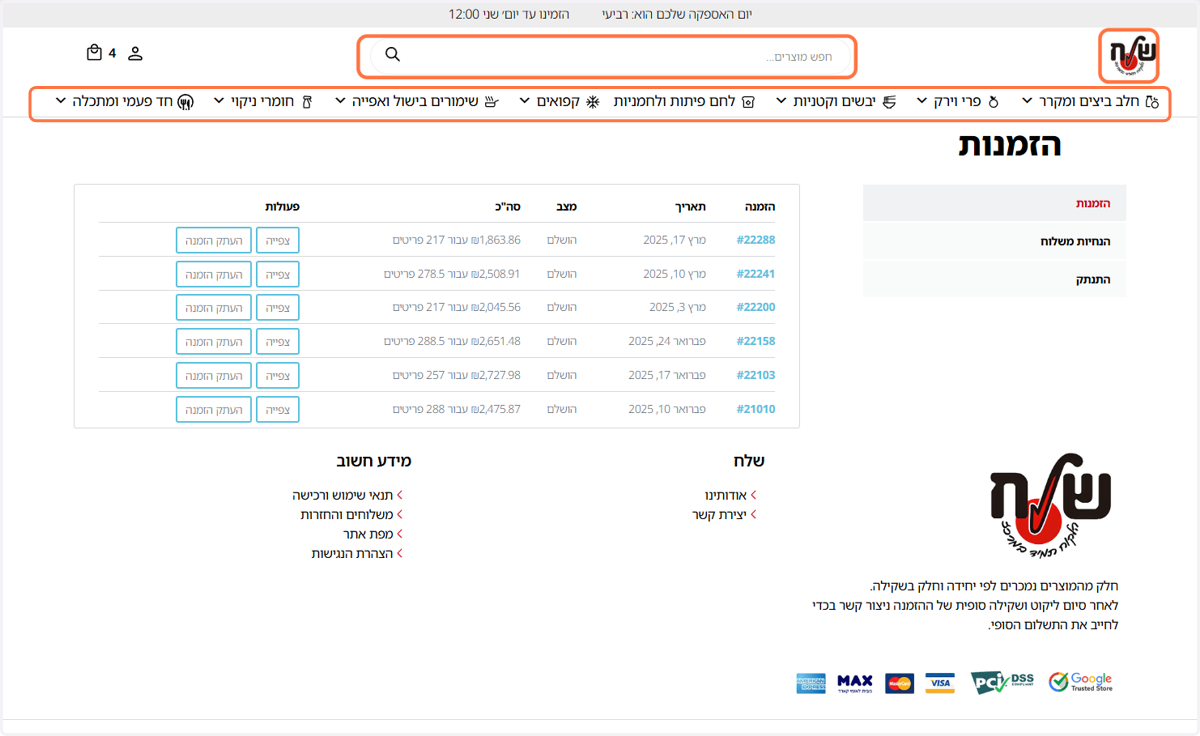Open the shopping bag cart icon
The image size is (1200, 736).
tap(94, 53)
